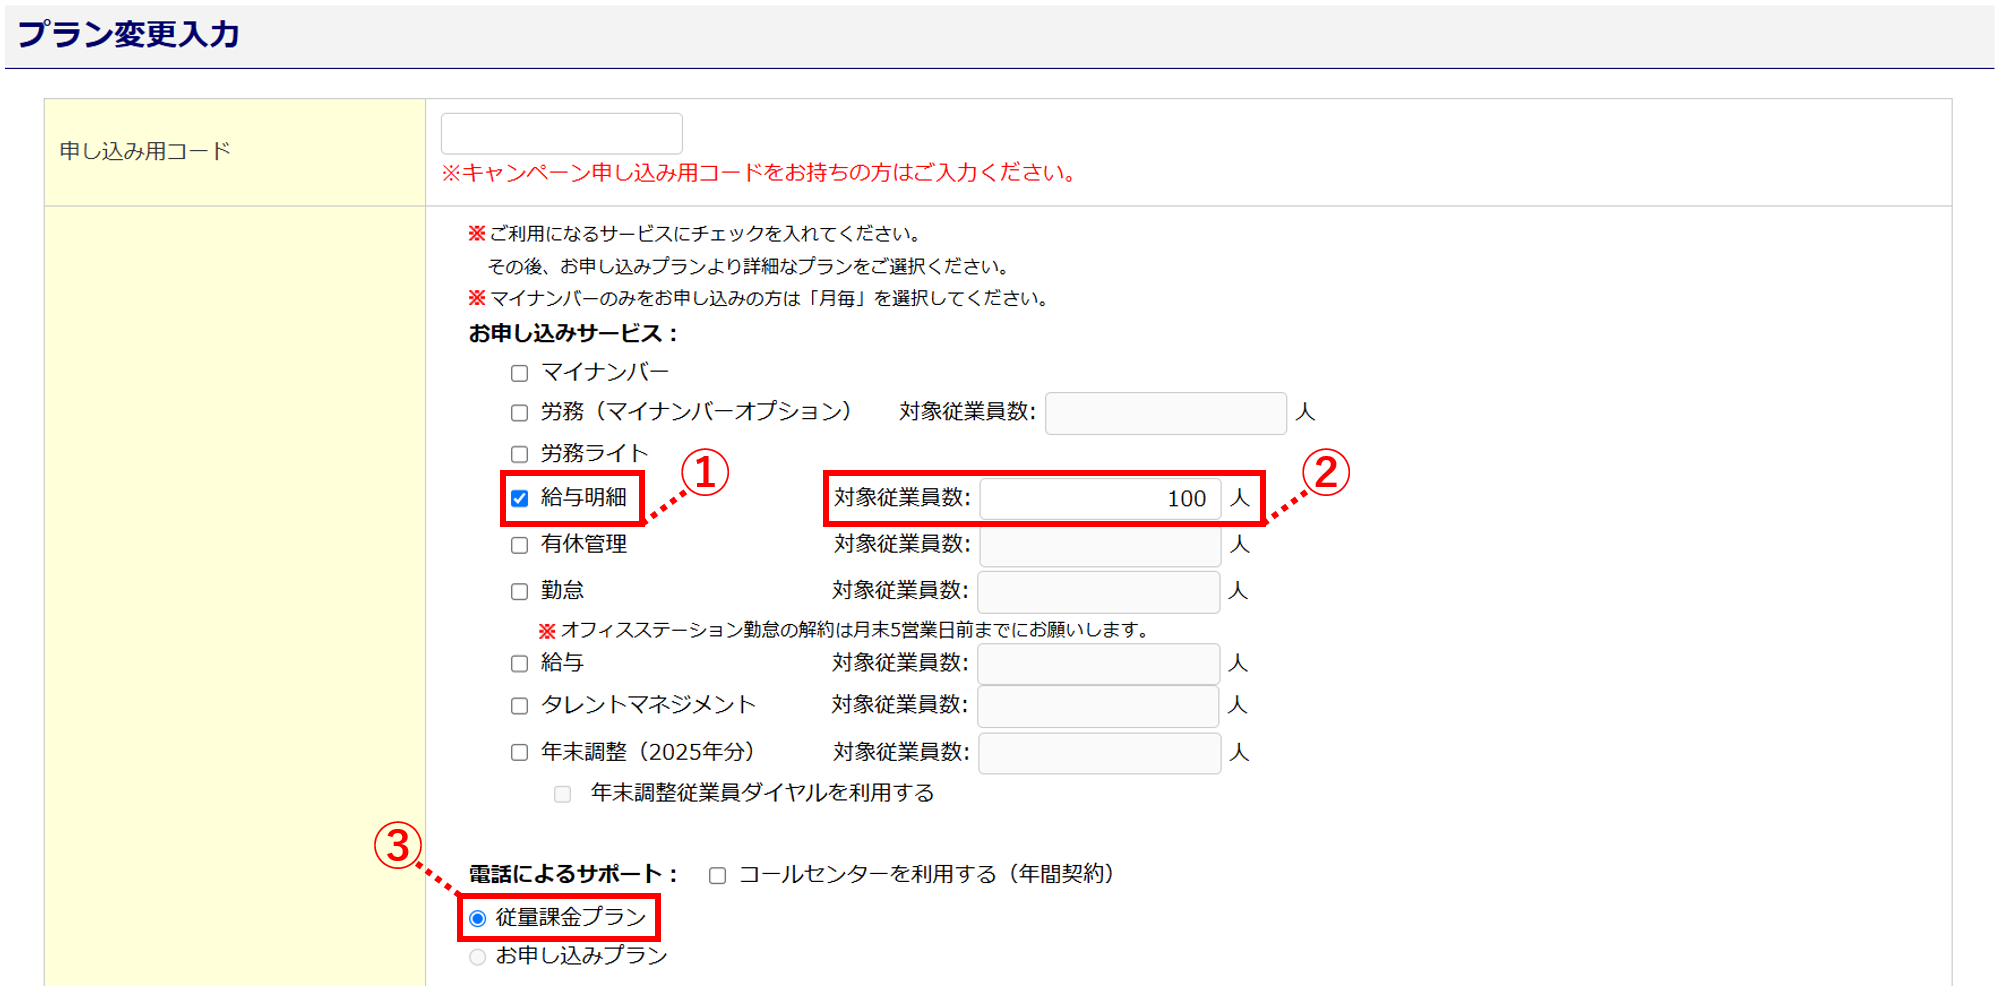Select the お申し込みプラン radio button

pyautogui.click(x=478, y=957)
